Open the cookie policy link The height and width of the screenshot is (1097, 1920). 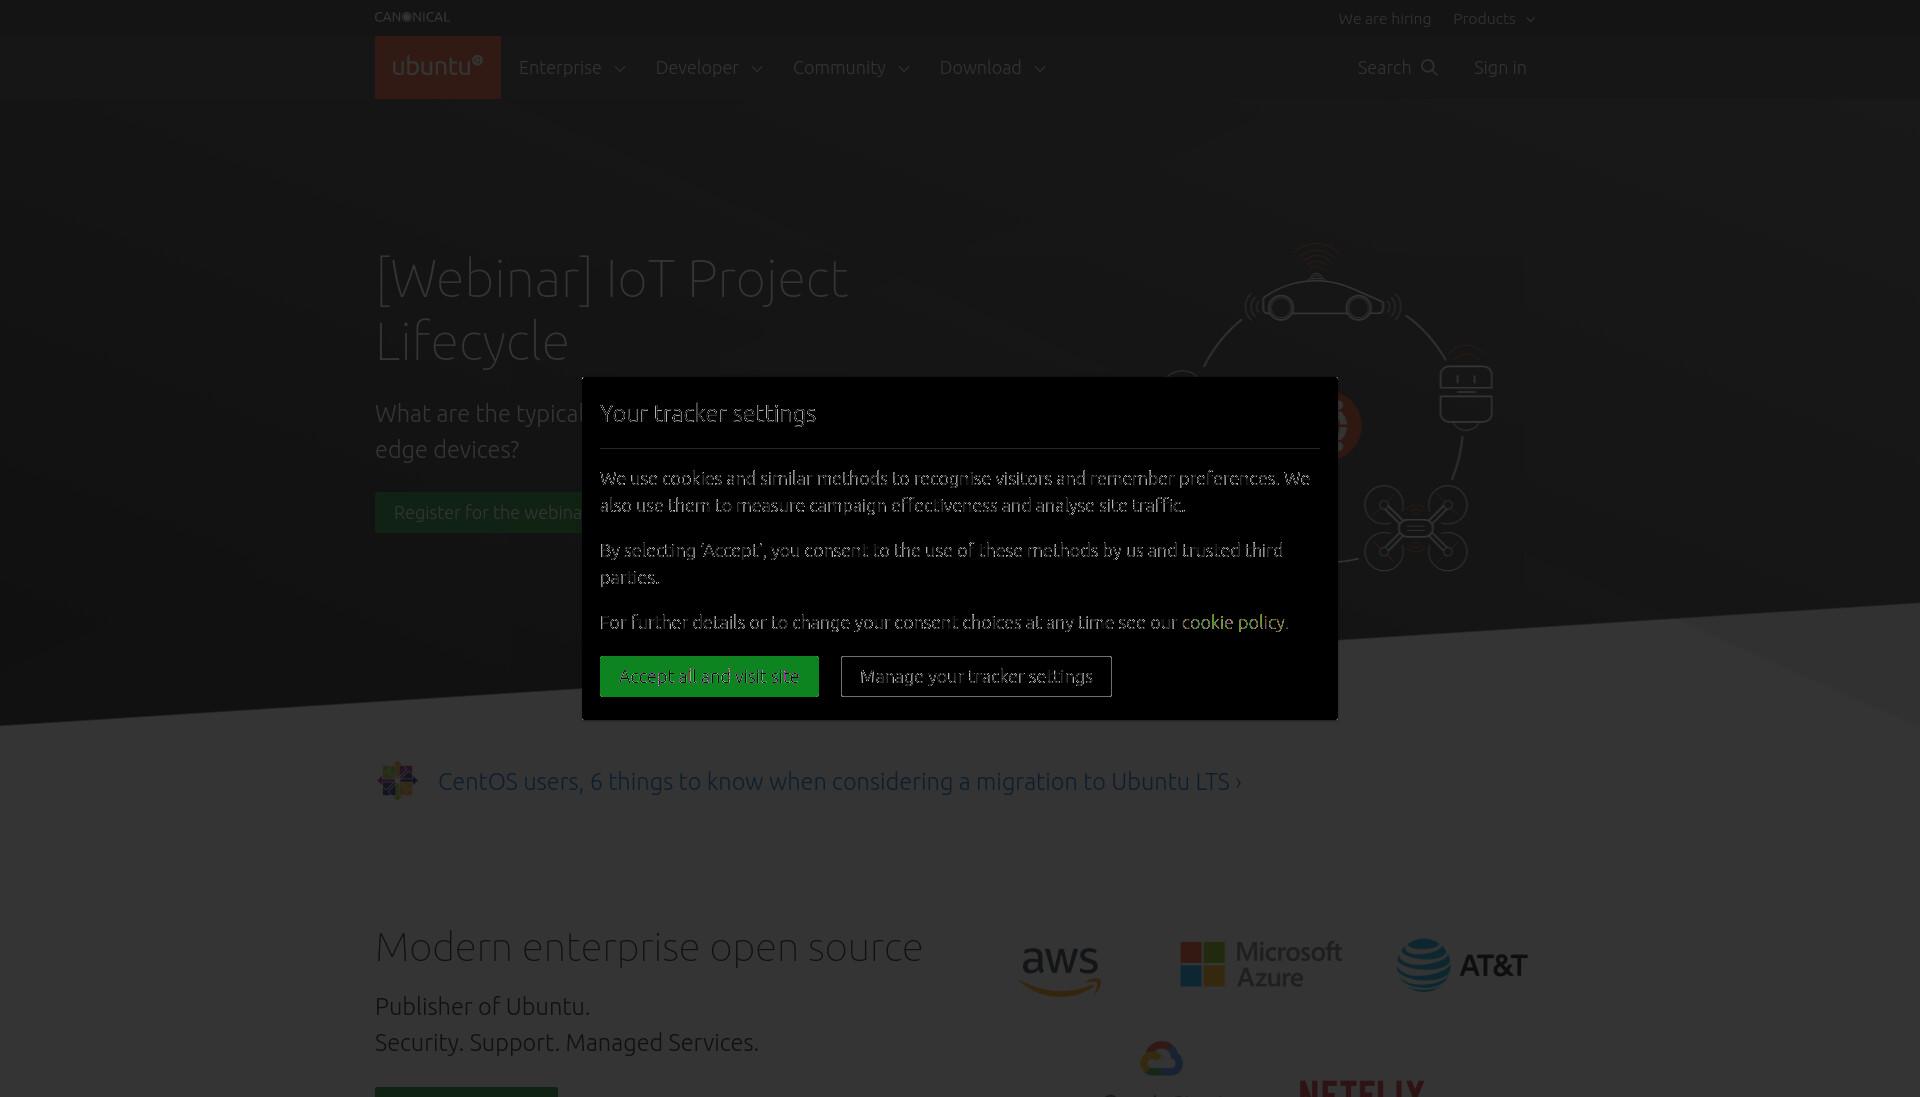click(x=1233, y=622)
